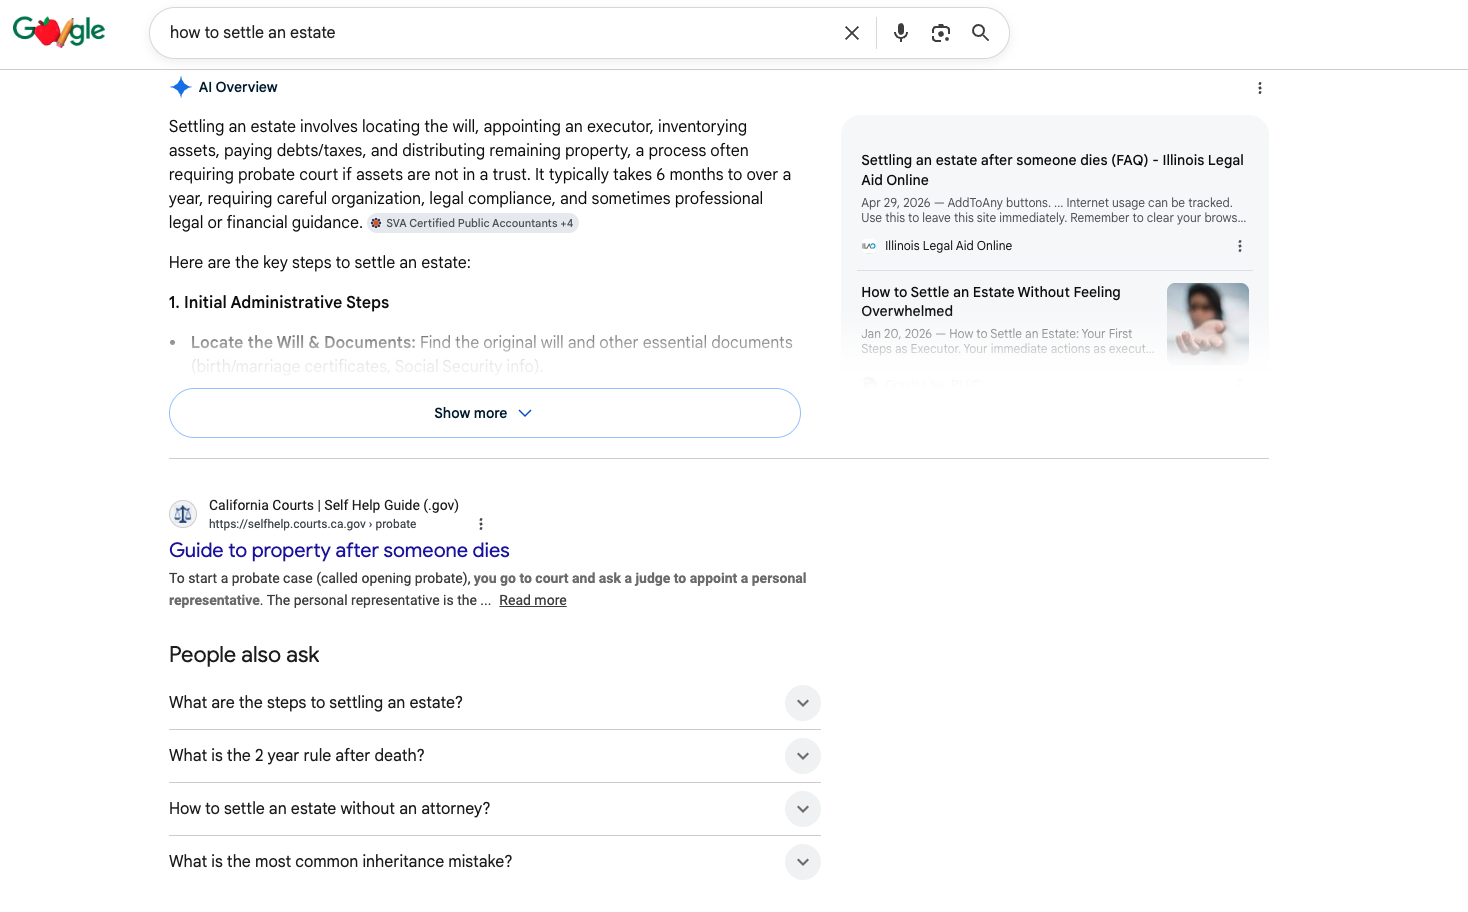Expand 'What is the most common inheritance mistake?'
This screenshot has height=912, width=1468.
tap(495, 862)
